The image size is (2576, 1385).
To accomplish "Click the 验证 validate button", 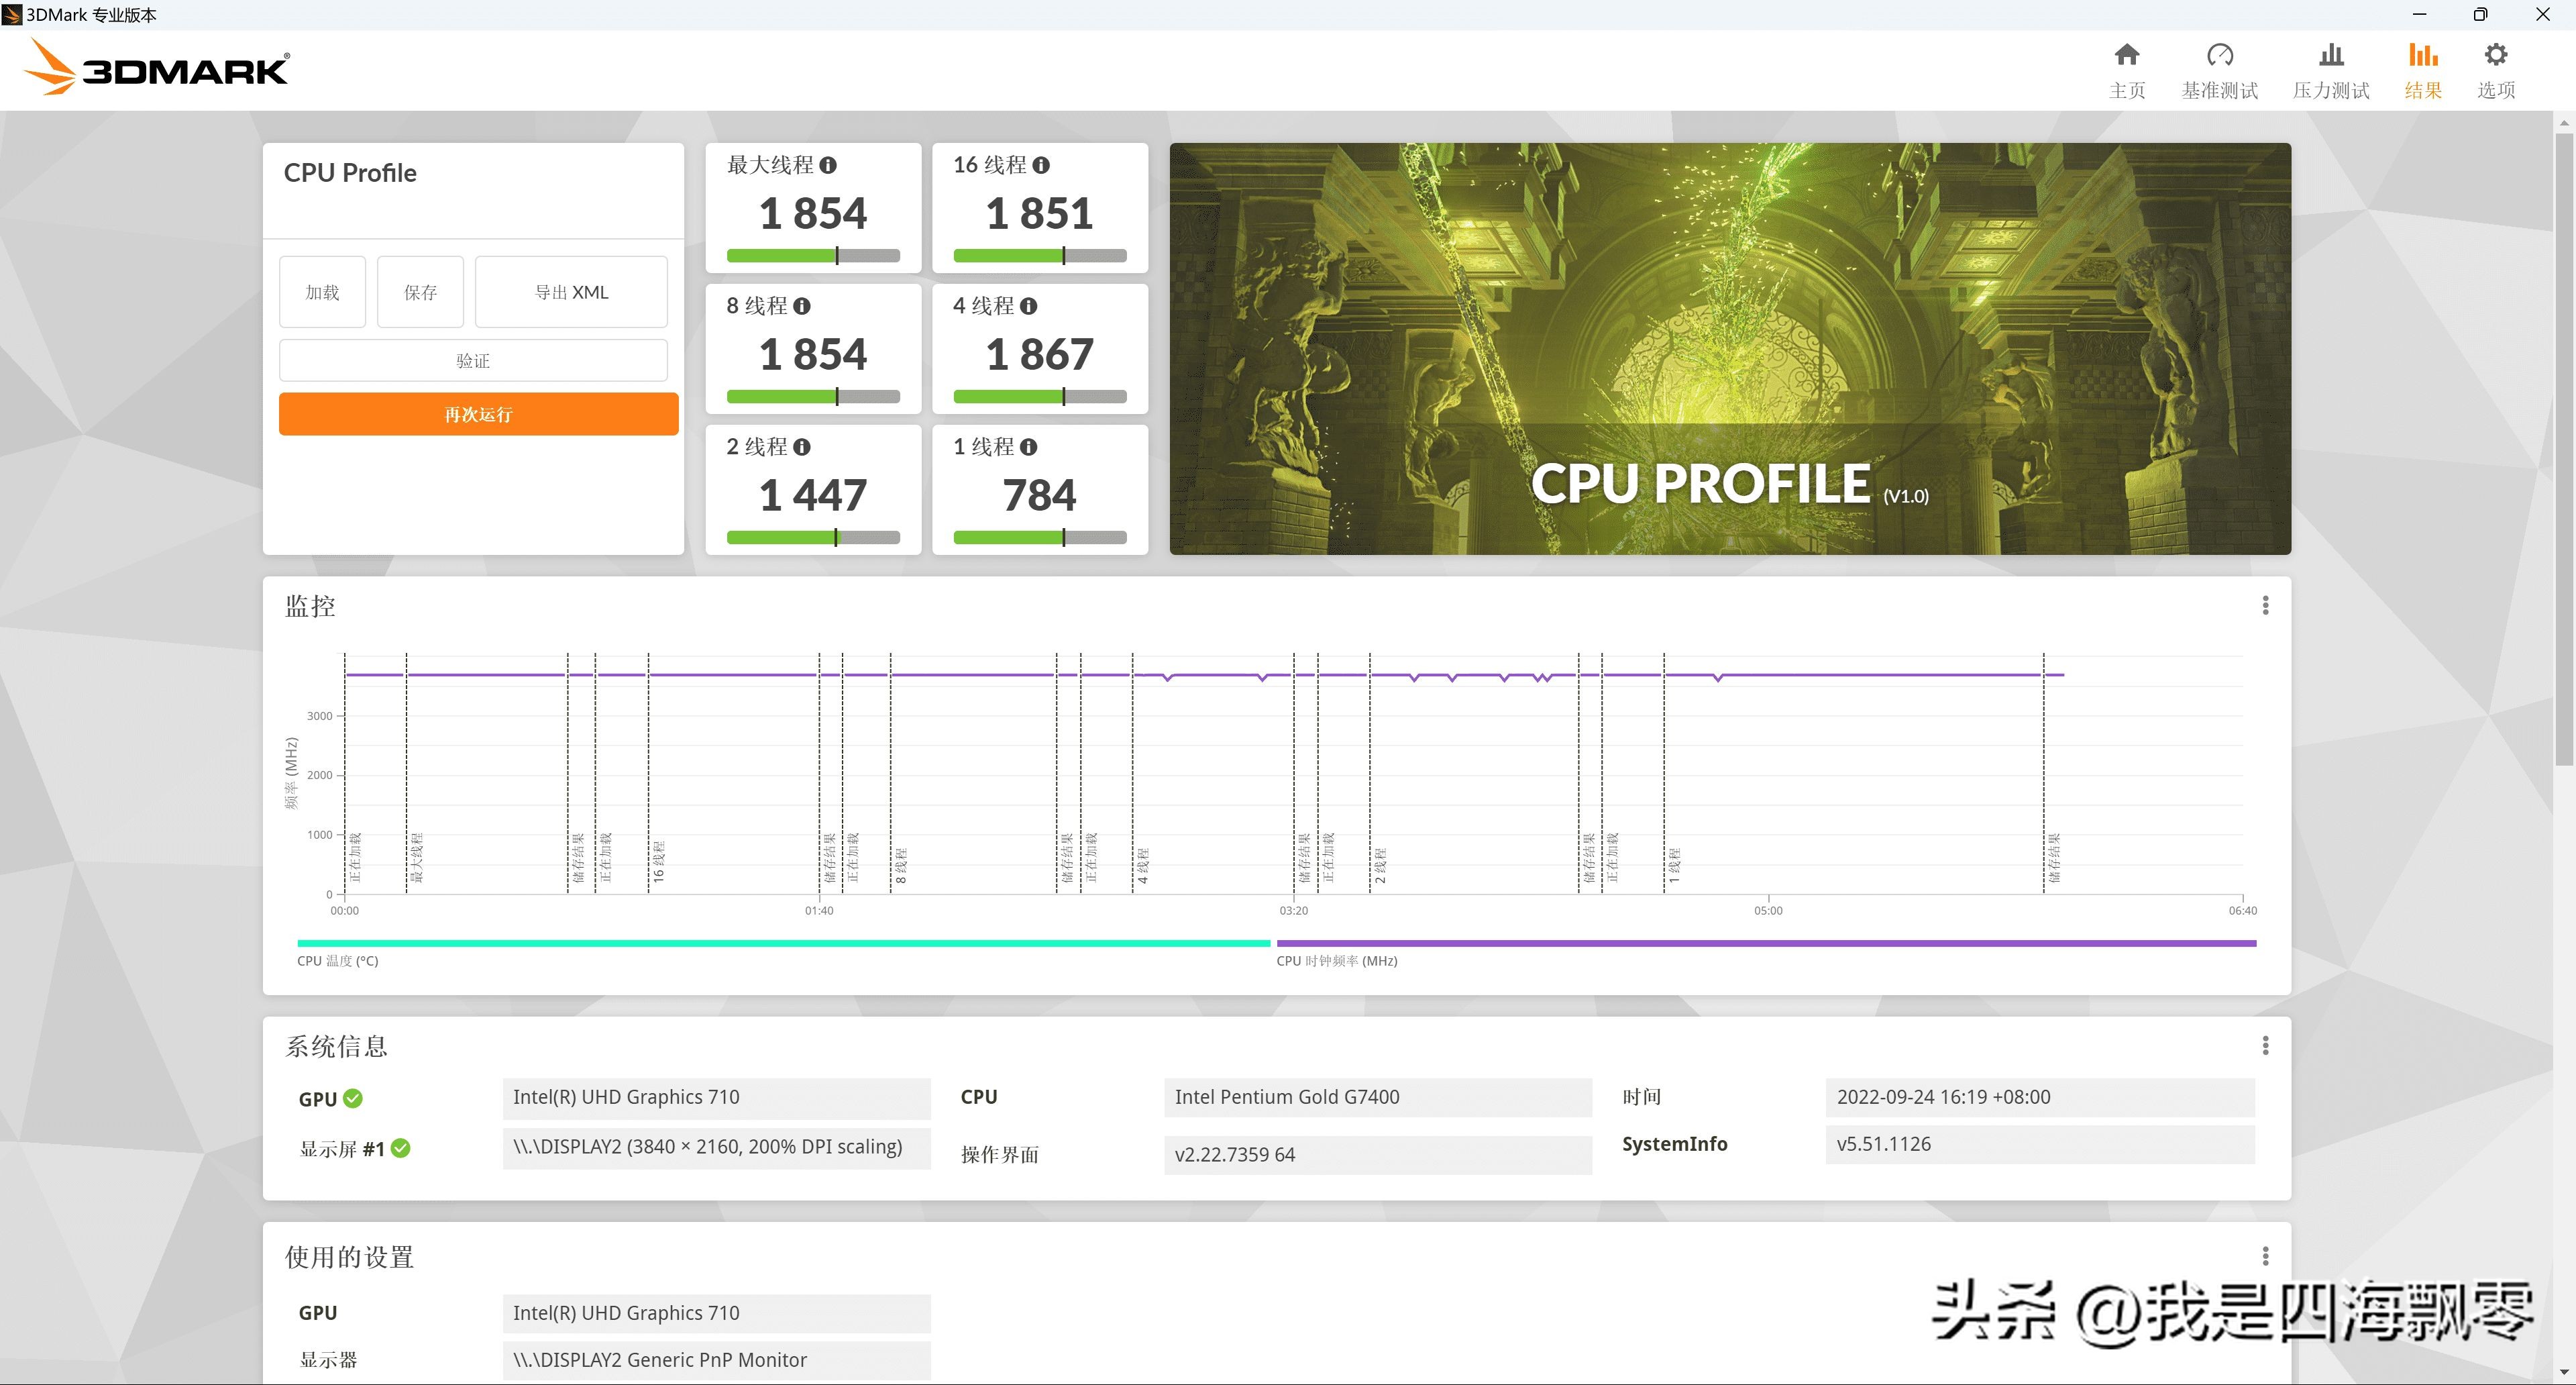I will (473, 360).
